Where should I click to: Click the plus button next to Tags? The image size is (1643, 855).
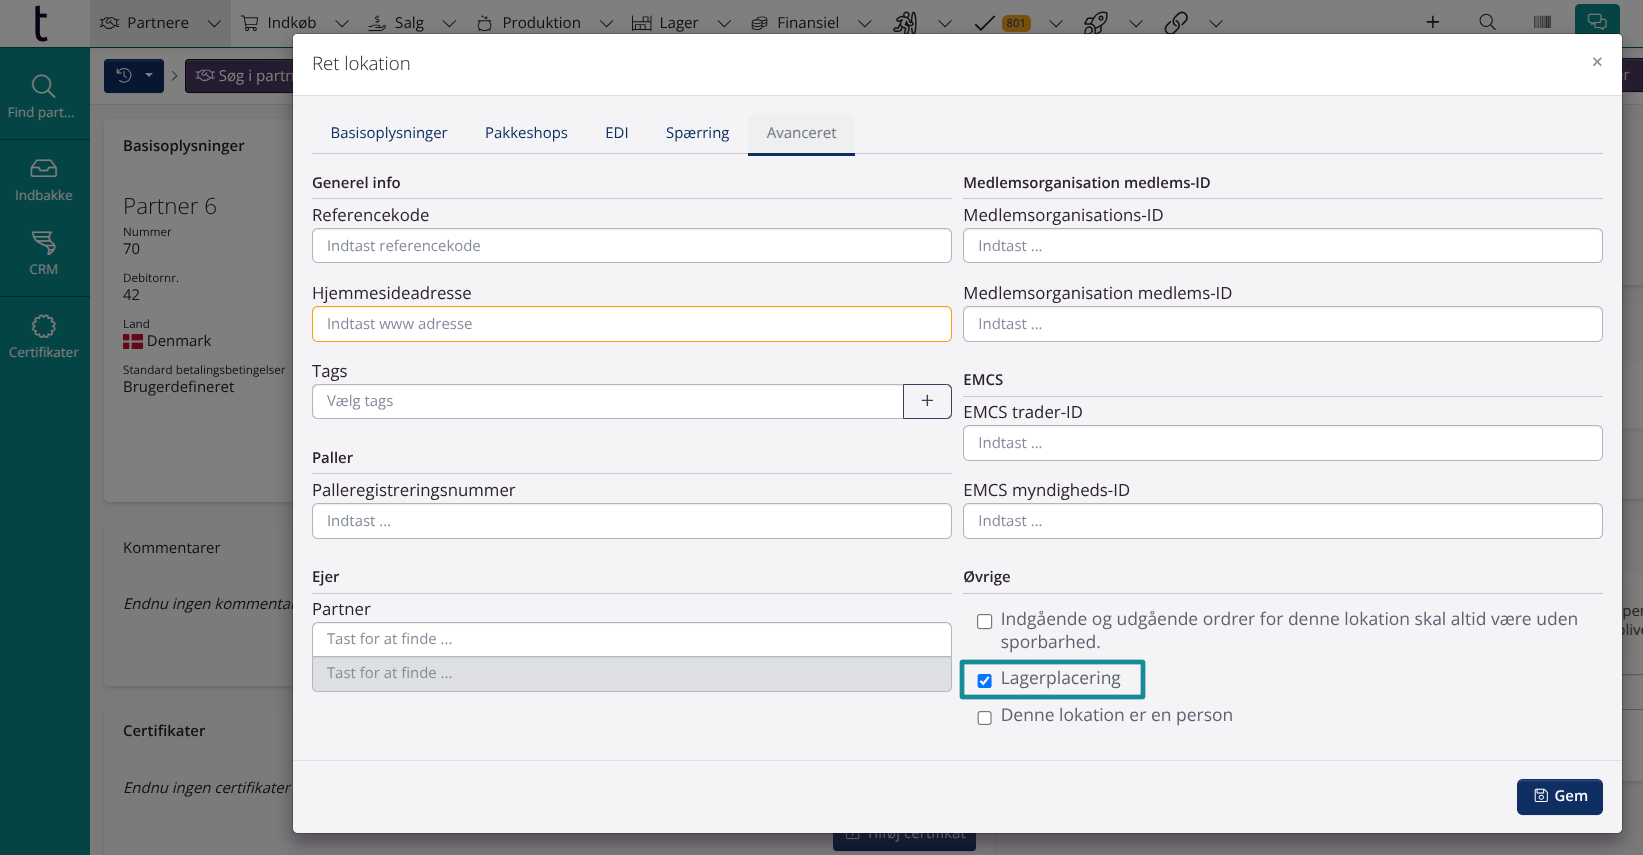pyautogui.click(x=927, y=401)
